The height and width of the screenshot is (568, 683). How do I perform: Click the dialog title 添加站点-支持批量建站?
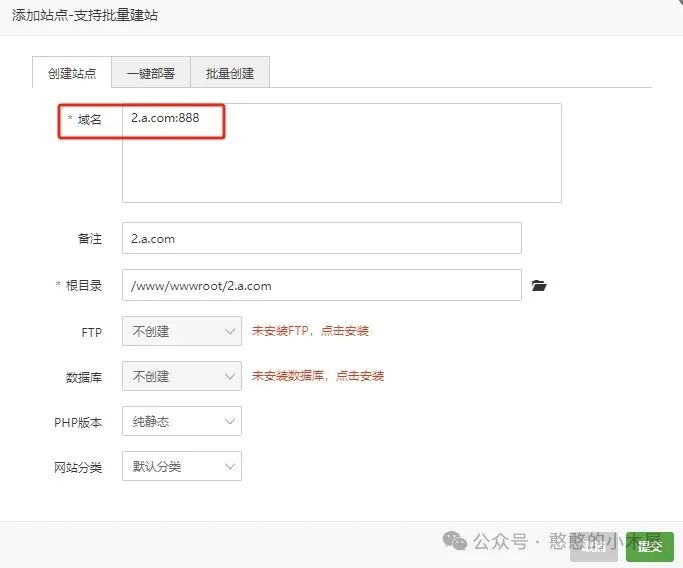[85, 16]
